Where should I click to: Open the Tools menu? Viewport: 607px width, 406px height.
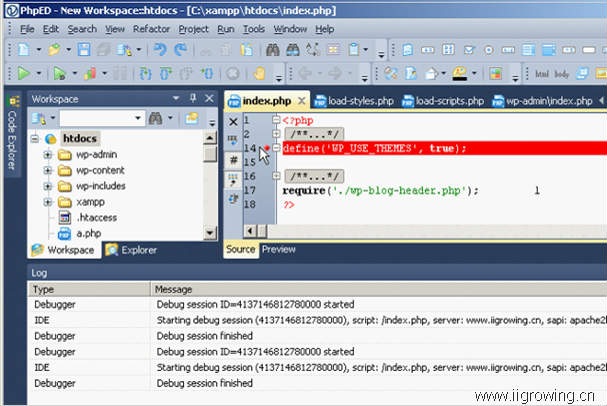pos(254,29)
